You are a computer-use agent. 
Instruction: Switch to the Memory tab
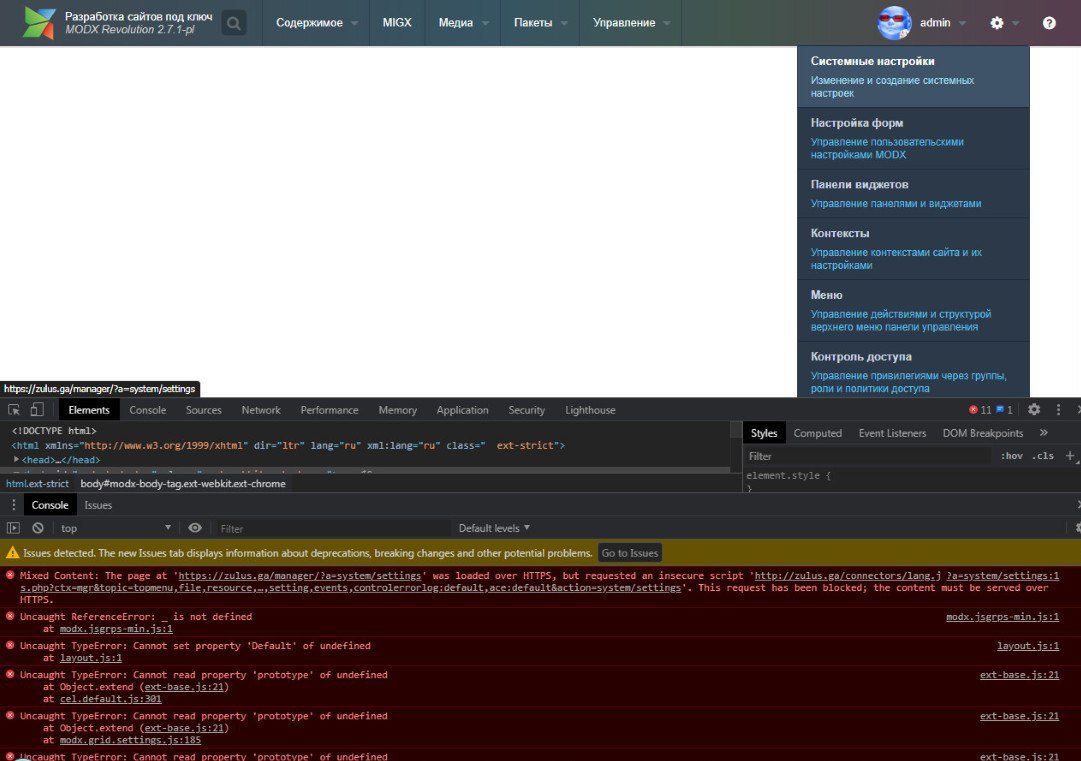tap(398, 409)
